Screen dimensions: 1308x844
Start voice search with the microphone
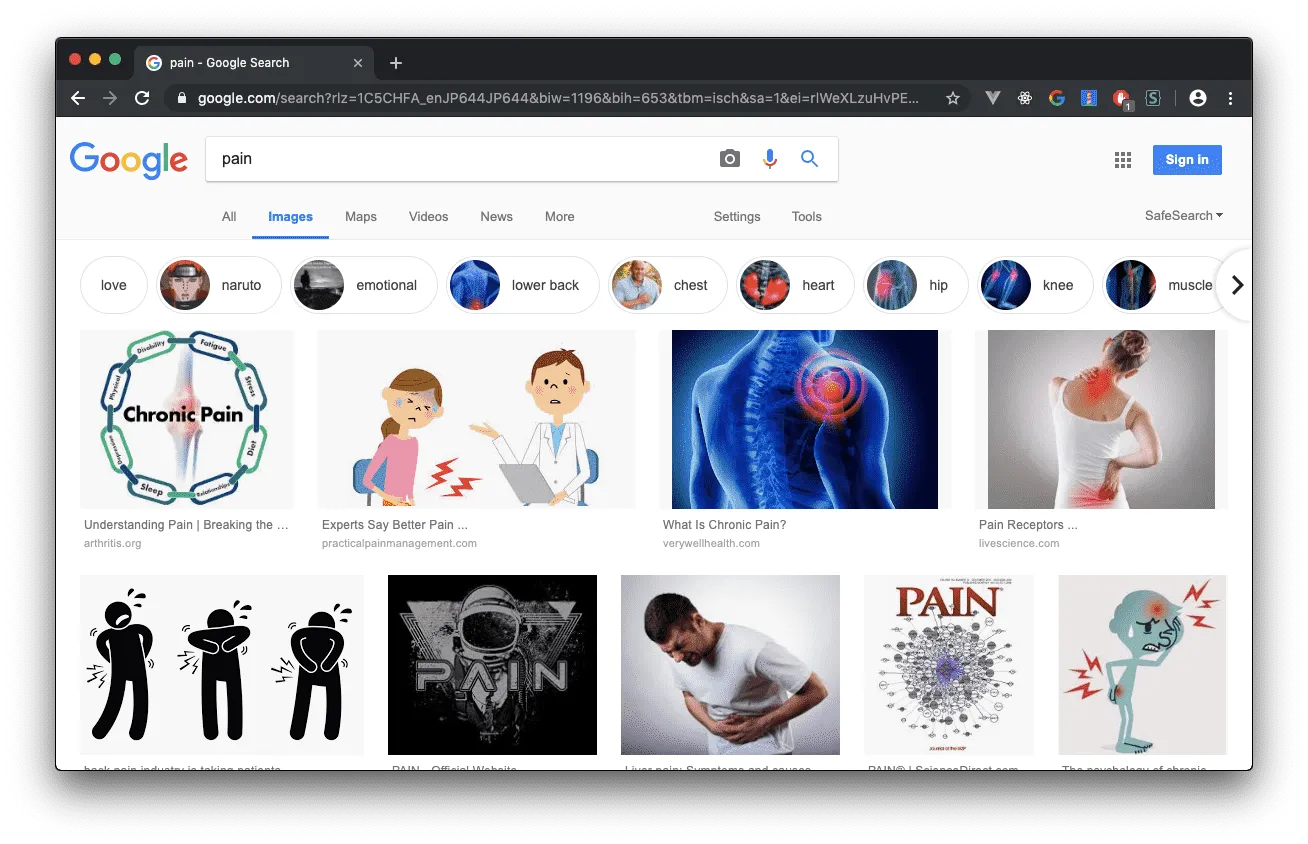(x=770, y=159)
